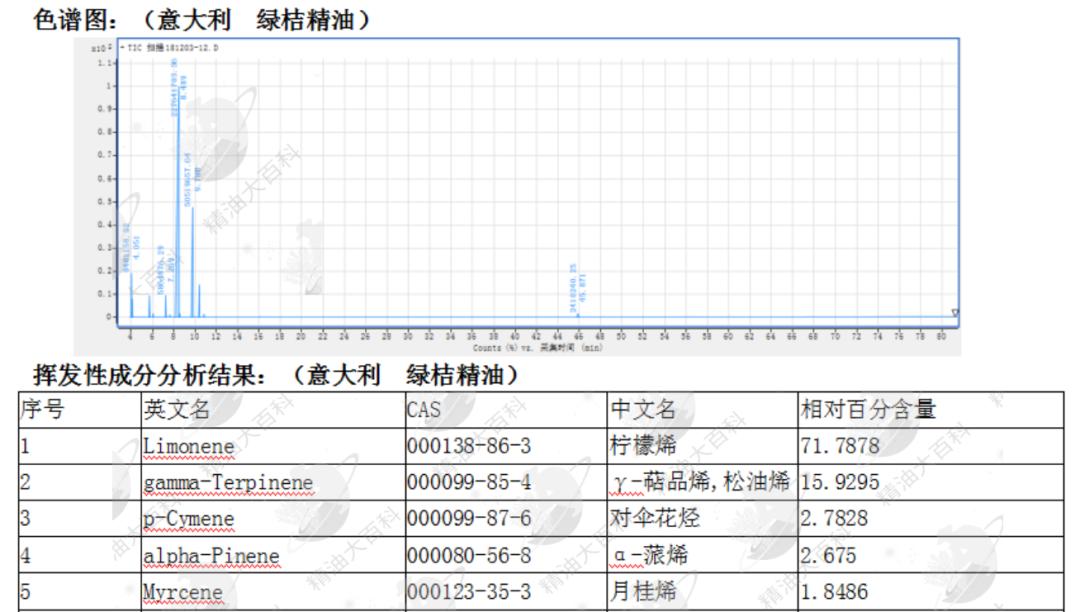
Task: Click the triangle marker at chromatogram's right end
Action: pos(954,313)
